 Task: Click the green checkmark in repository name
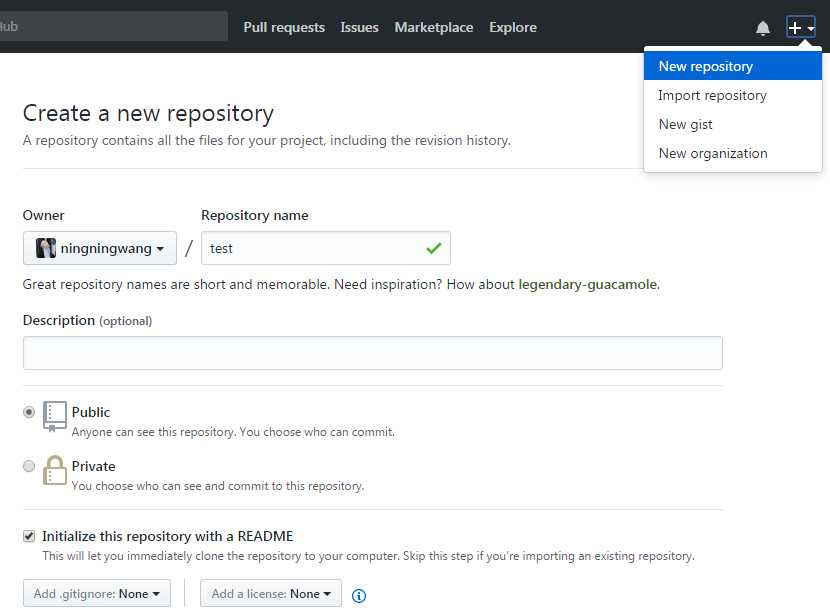[x=434, y=248]
